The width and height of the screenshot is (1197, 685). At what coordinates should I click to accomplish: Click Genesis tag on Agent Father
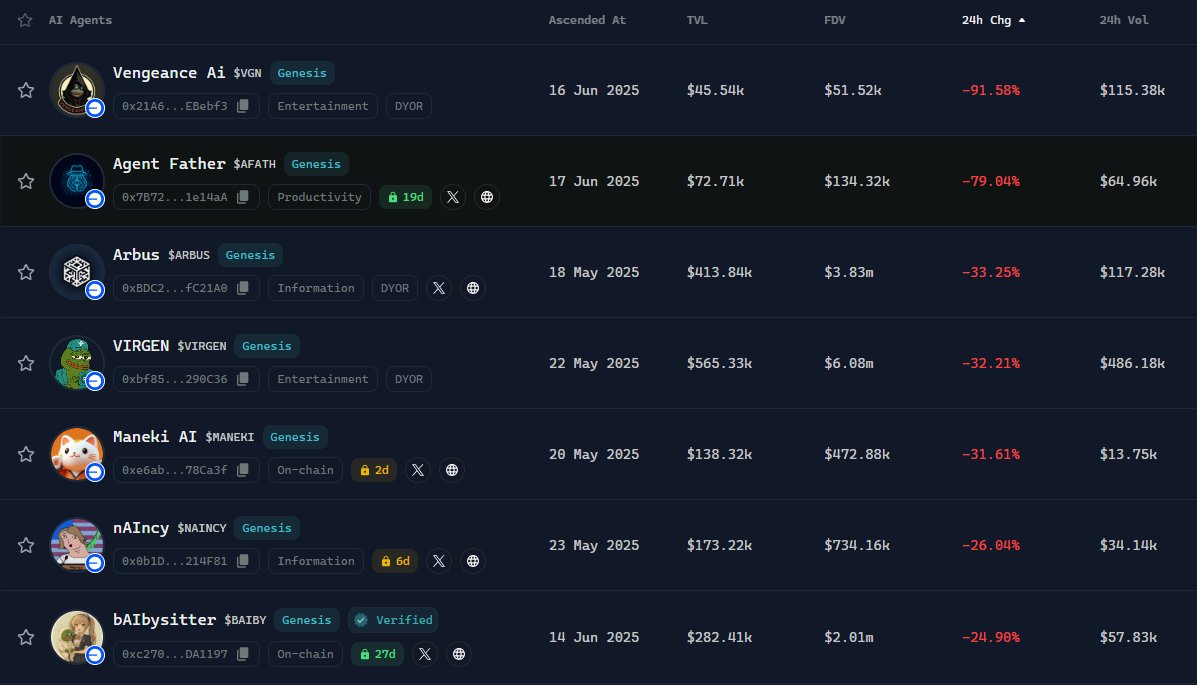(x=316, y=164)
